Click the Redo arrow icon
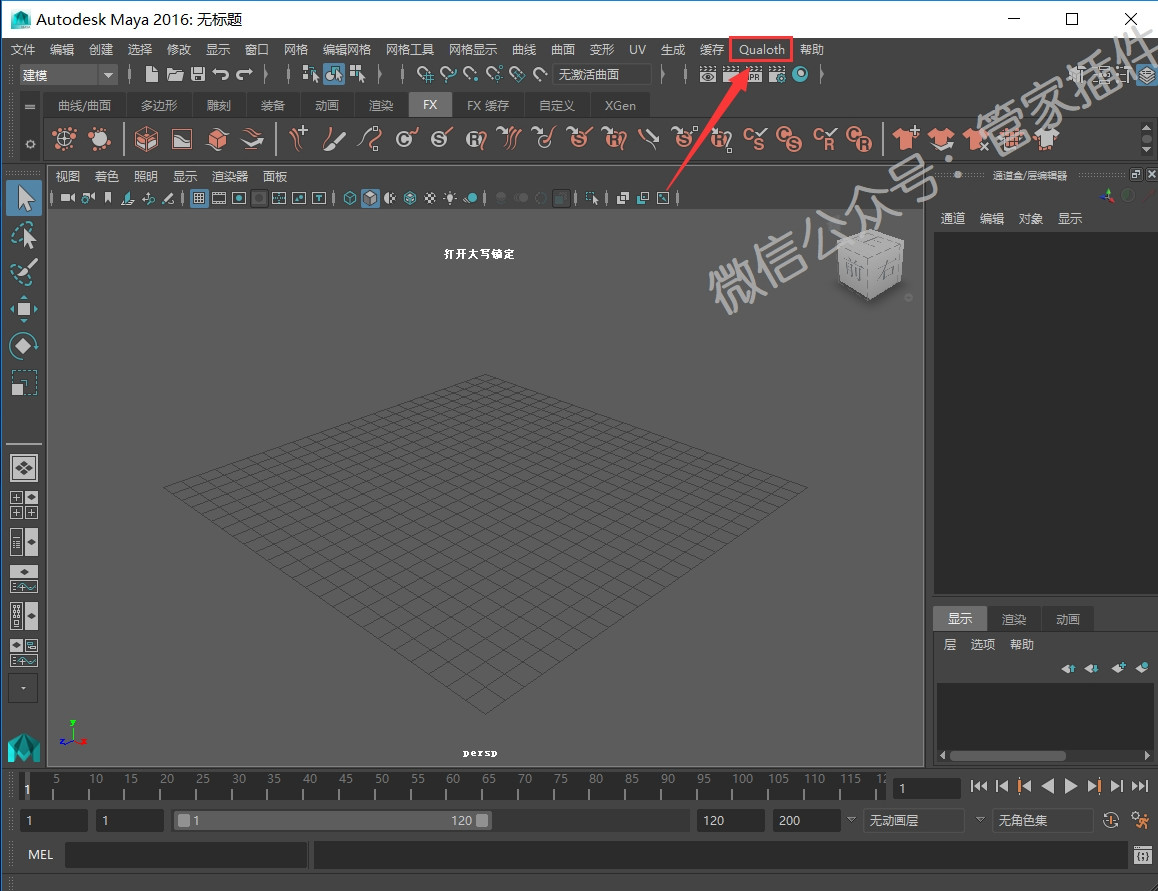 pos(244,74)
